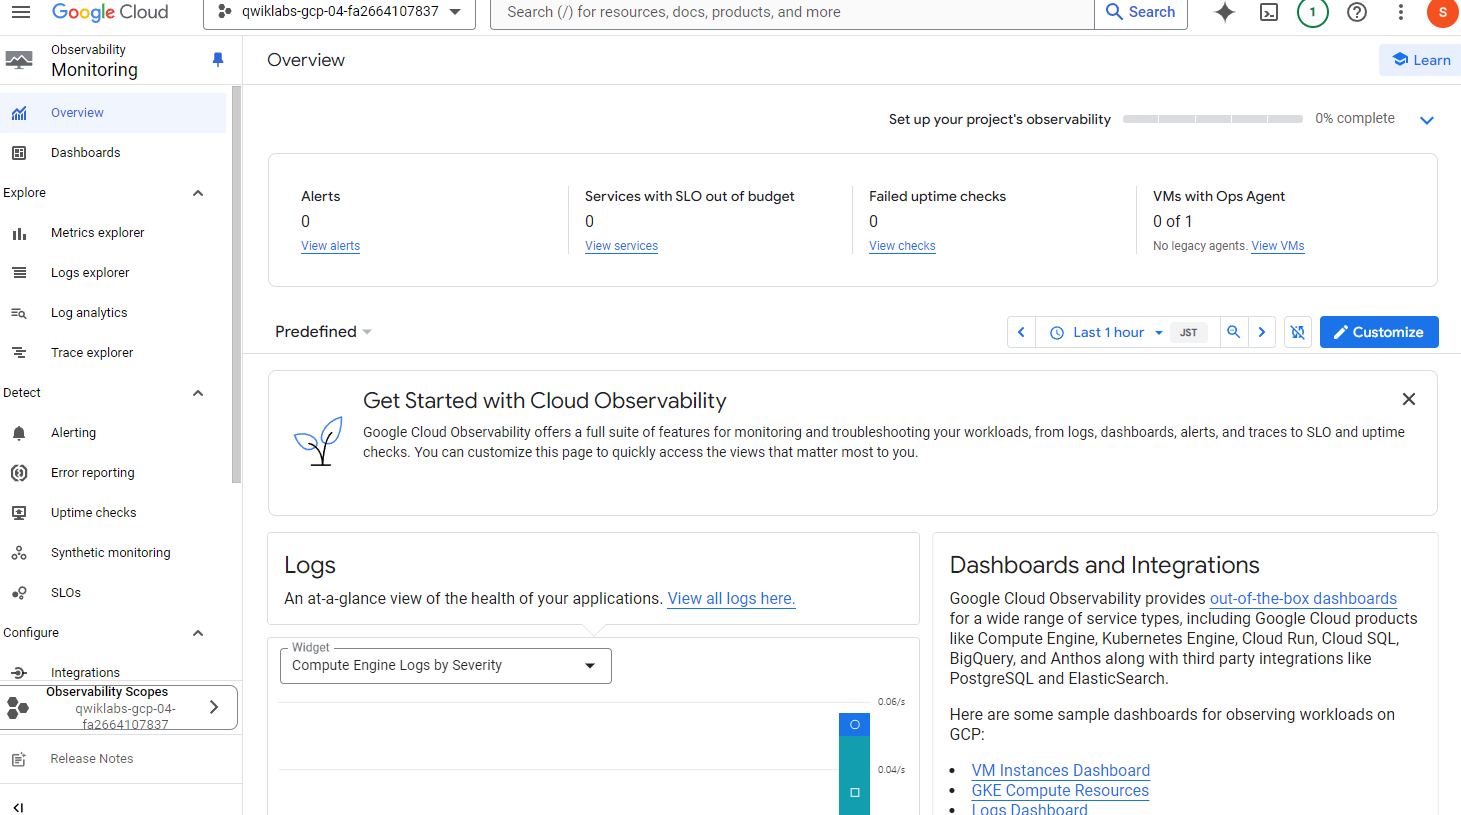Open the Last 1 hour time dropdown

click(x=1107, y=333)
